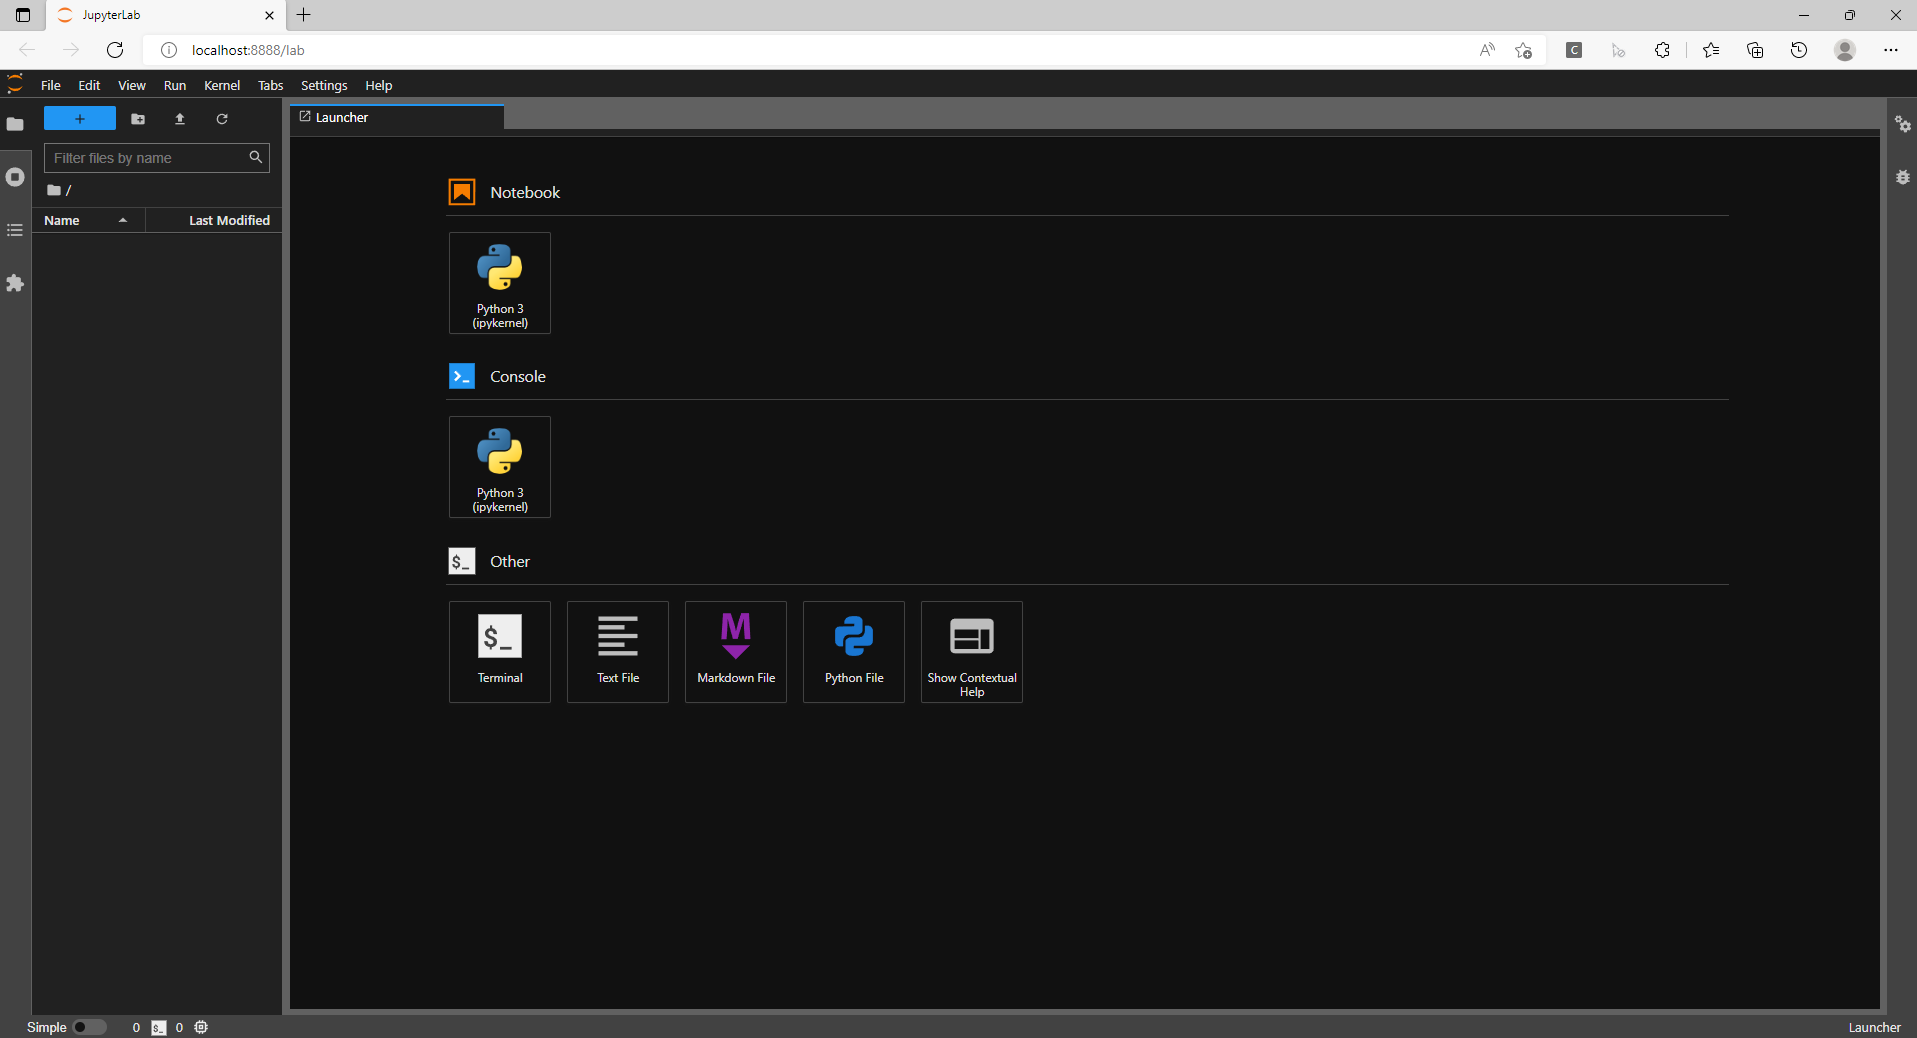This screenshot has width=1917, height=1038.
Task: Create a new Python File
Action: [x=854, y=652]
